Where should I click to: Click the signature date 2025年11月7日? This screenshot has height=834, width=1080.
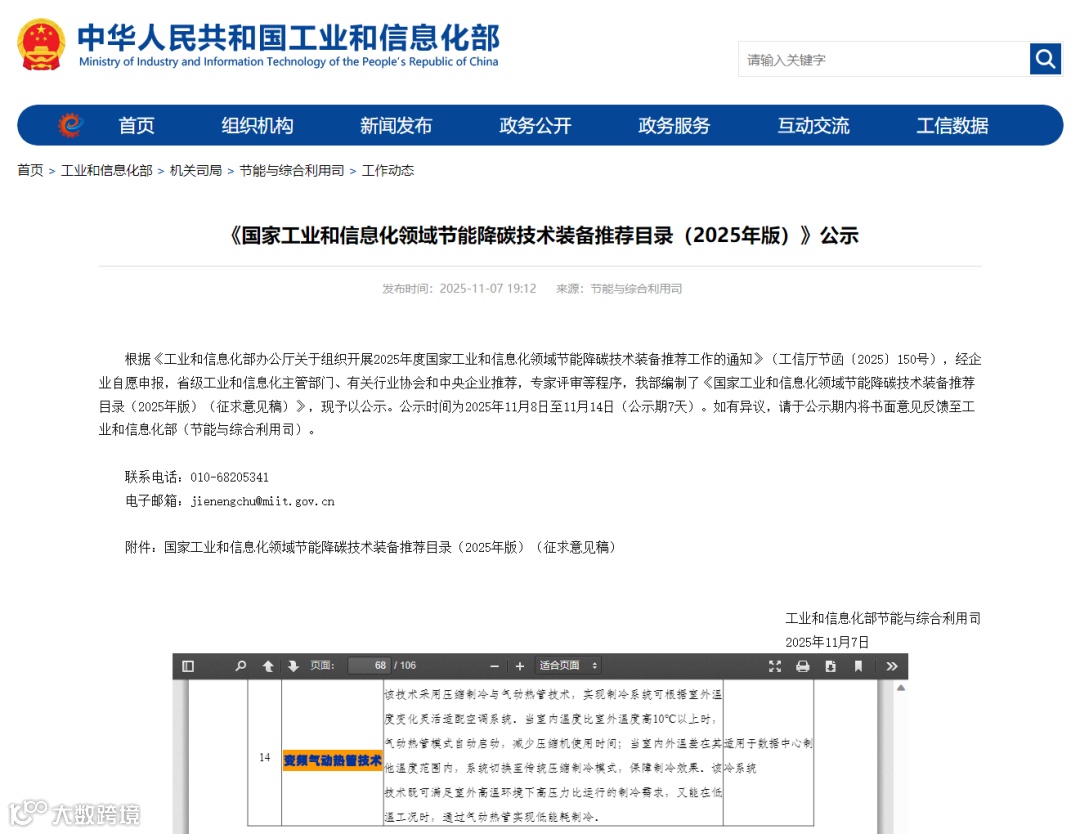[x=827, y=643]
